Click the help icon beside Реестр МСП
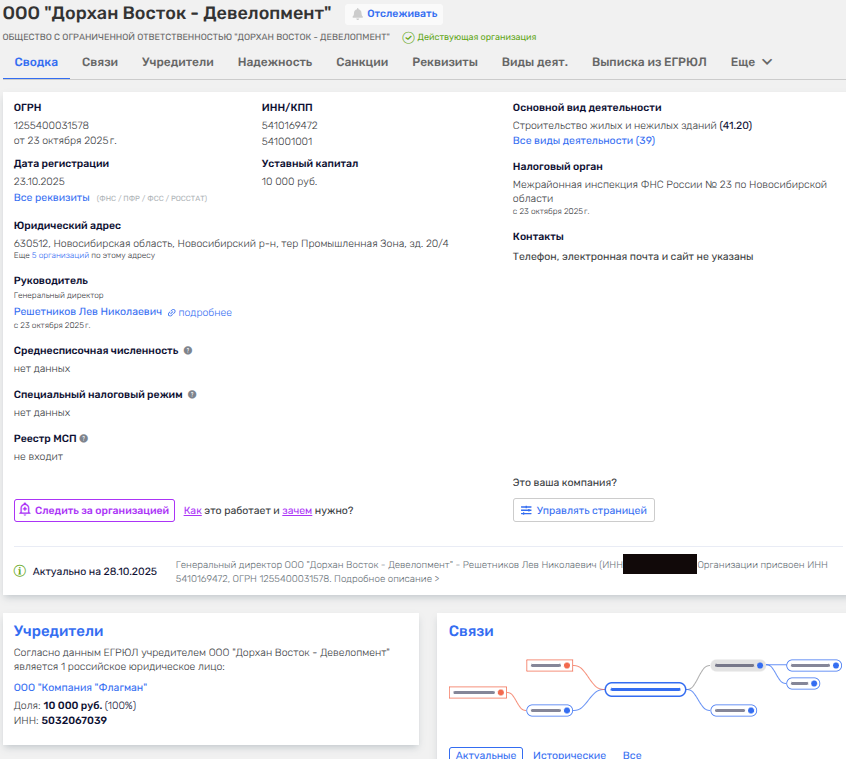Screen dimensions: 846x759 click(x=84, y=438)
